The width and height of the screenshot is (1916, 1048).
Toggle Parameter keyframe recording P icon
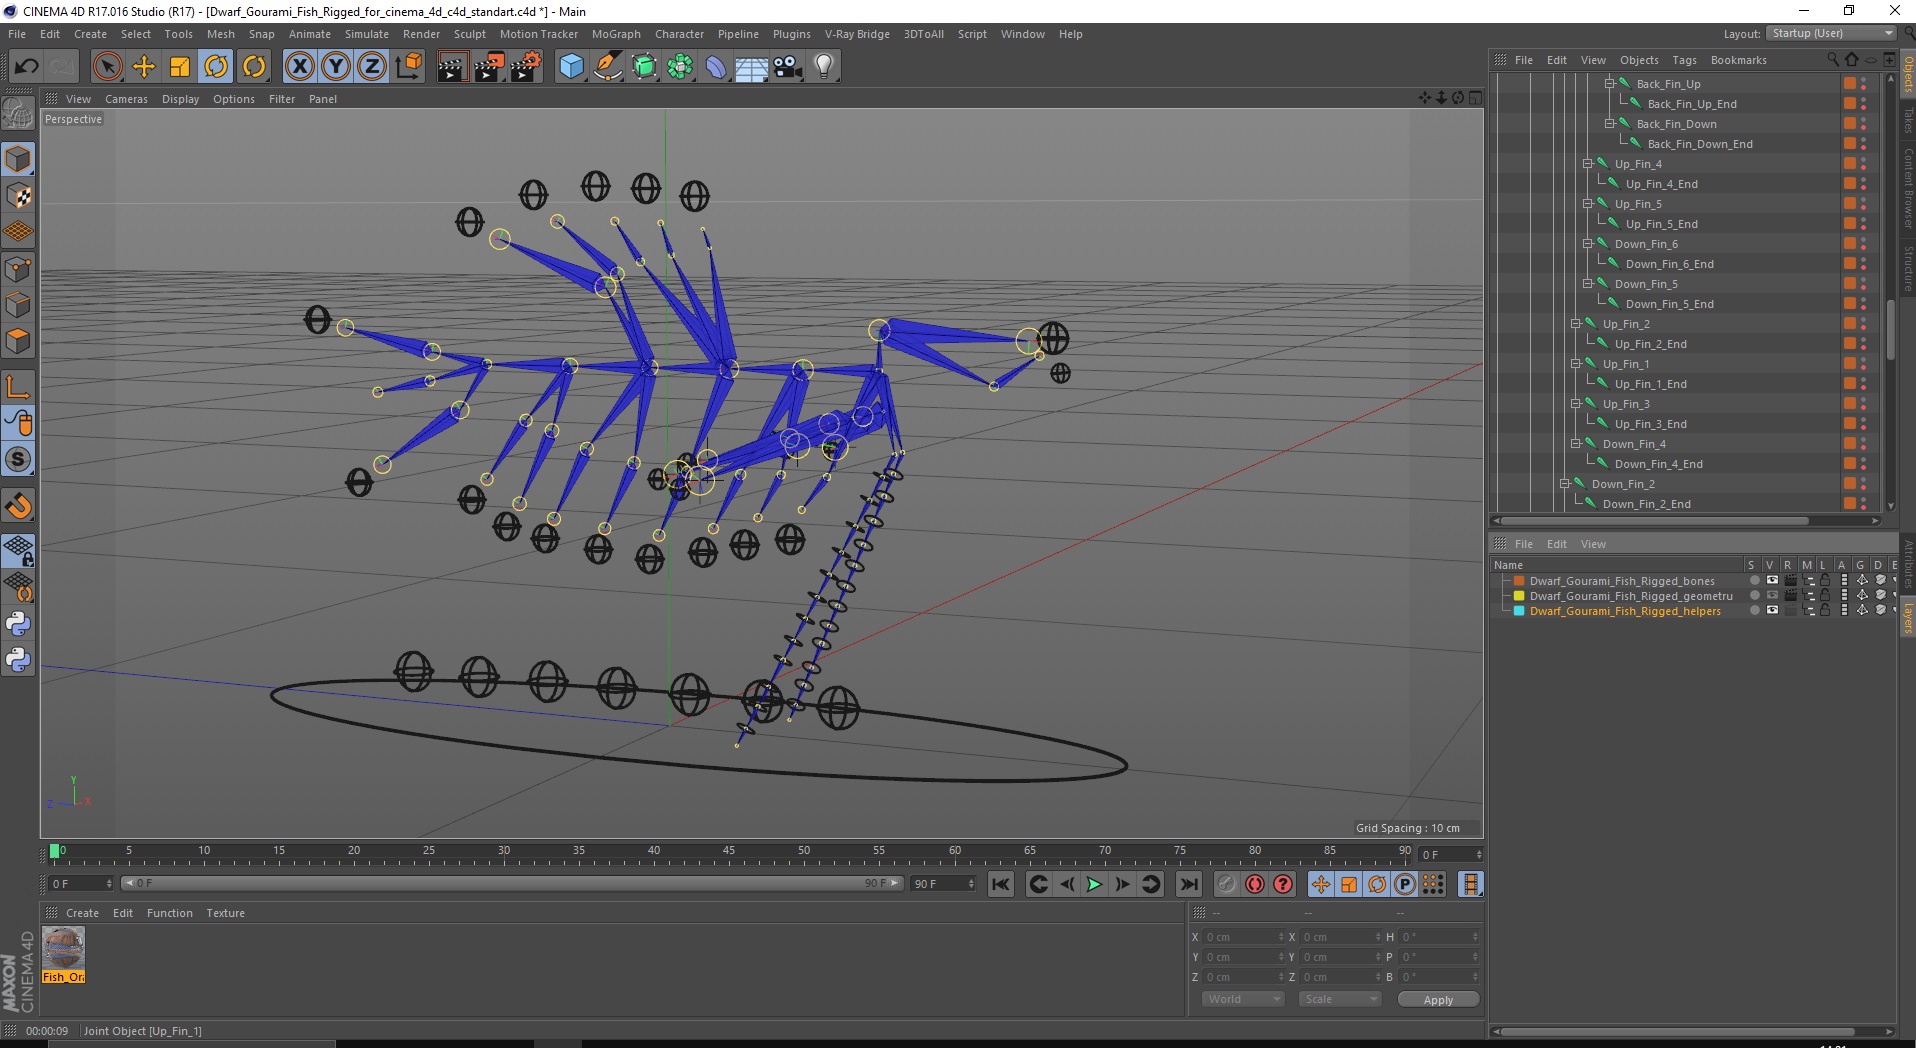point(1405,884)
